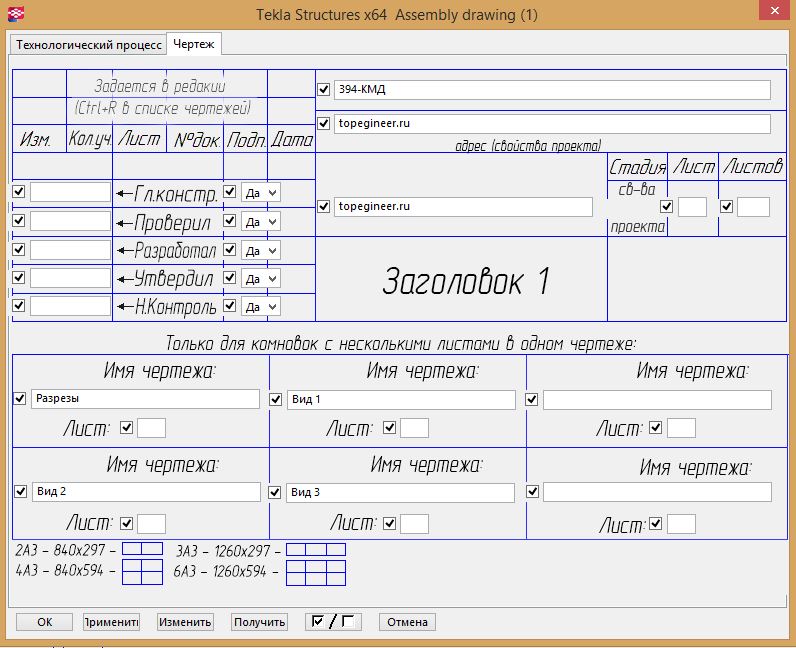Toggle the checkbox next to the Разрезы field

pyautogui.click(x=20, y=399)
